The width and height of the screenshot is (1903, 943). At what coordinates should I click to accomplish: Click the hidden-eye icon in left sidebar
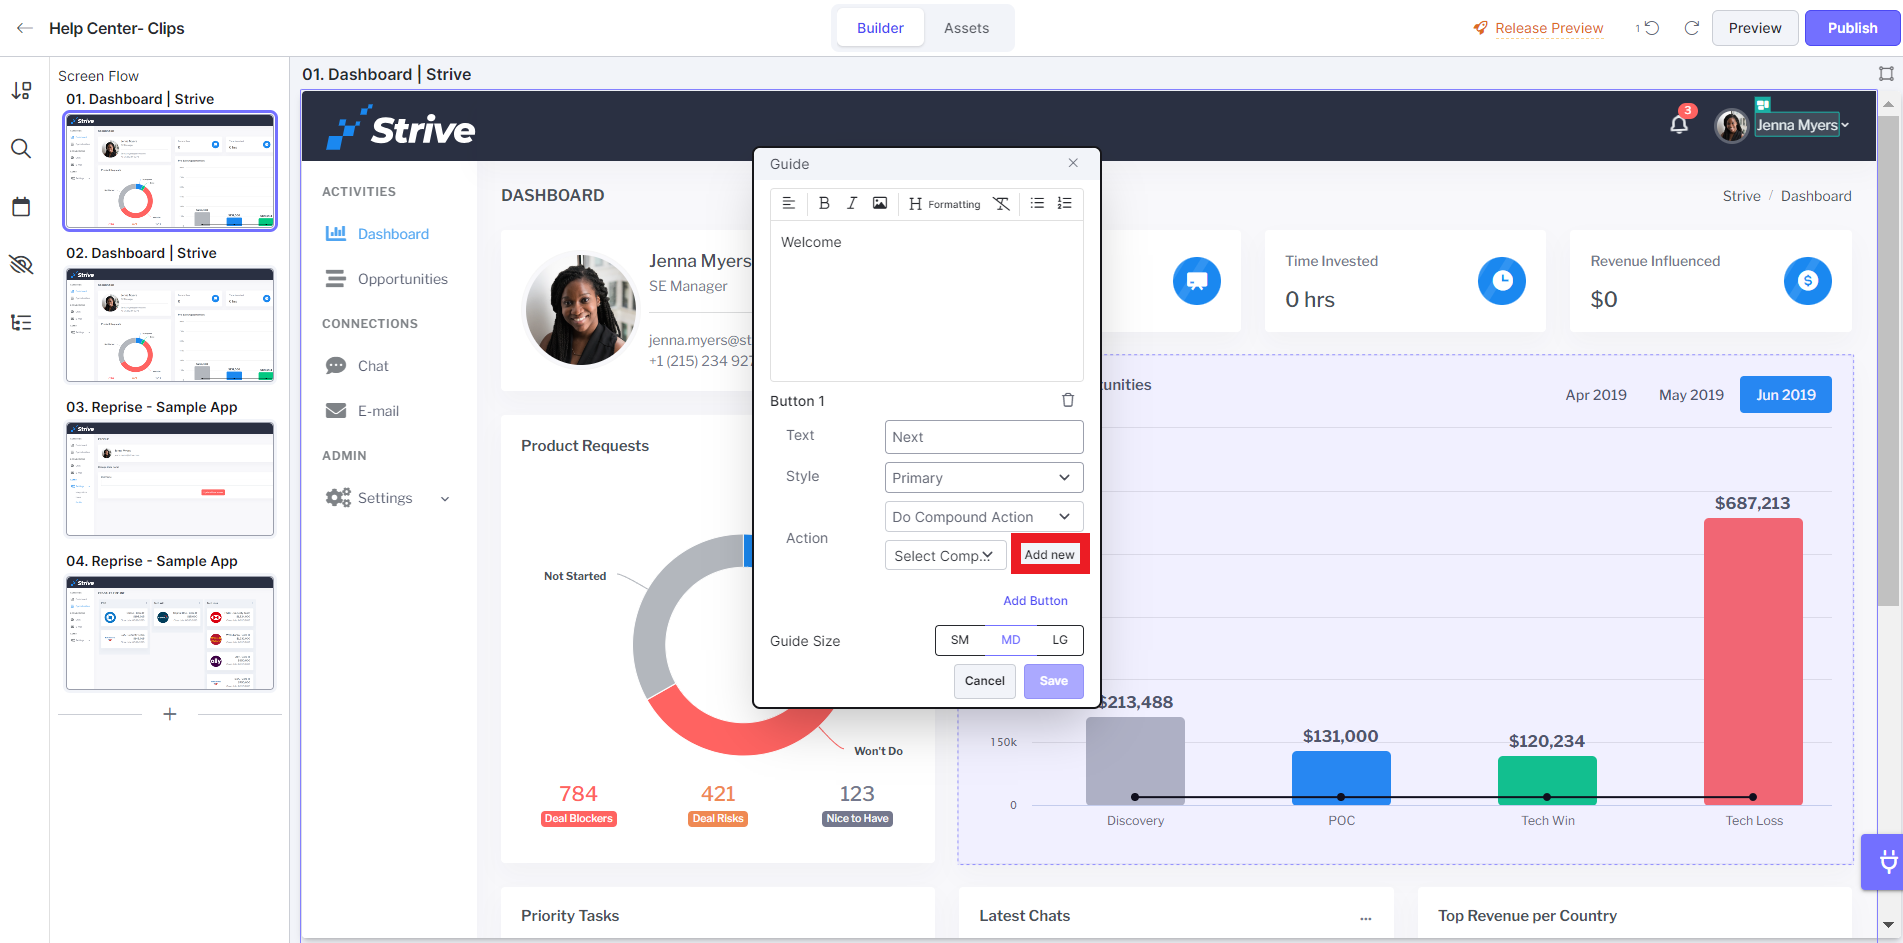tap(21, 264)
